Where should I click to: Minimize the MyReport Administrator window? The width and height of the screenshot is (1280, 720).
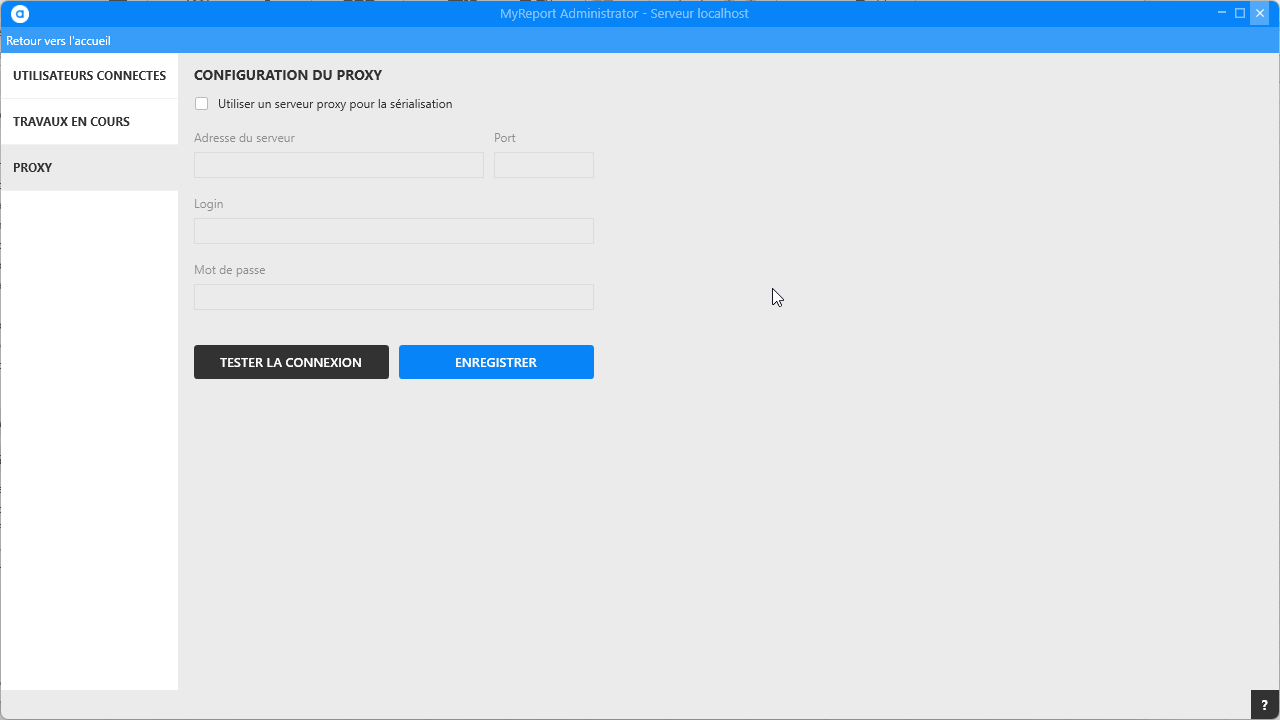[x=1222, y=13]
